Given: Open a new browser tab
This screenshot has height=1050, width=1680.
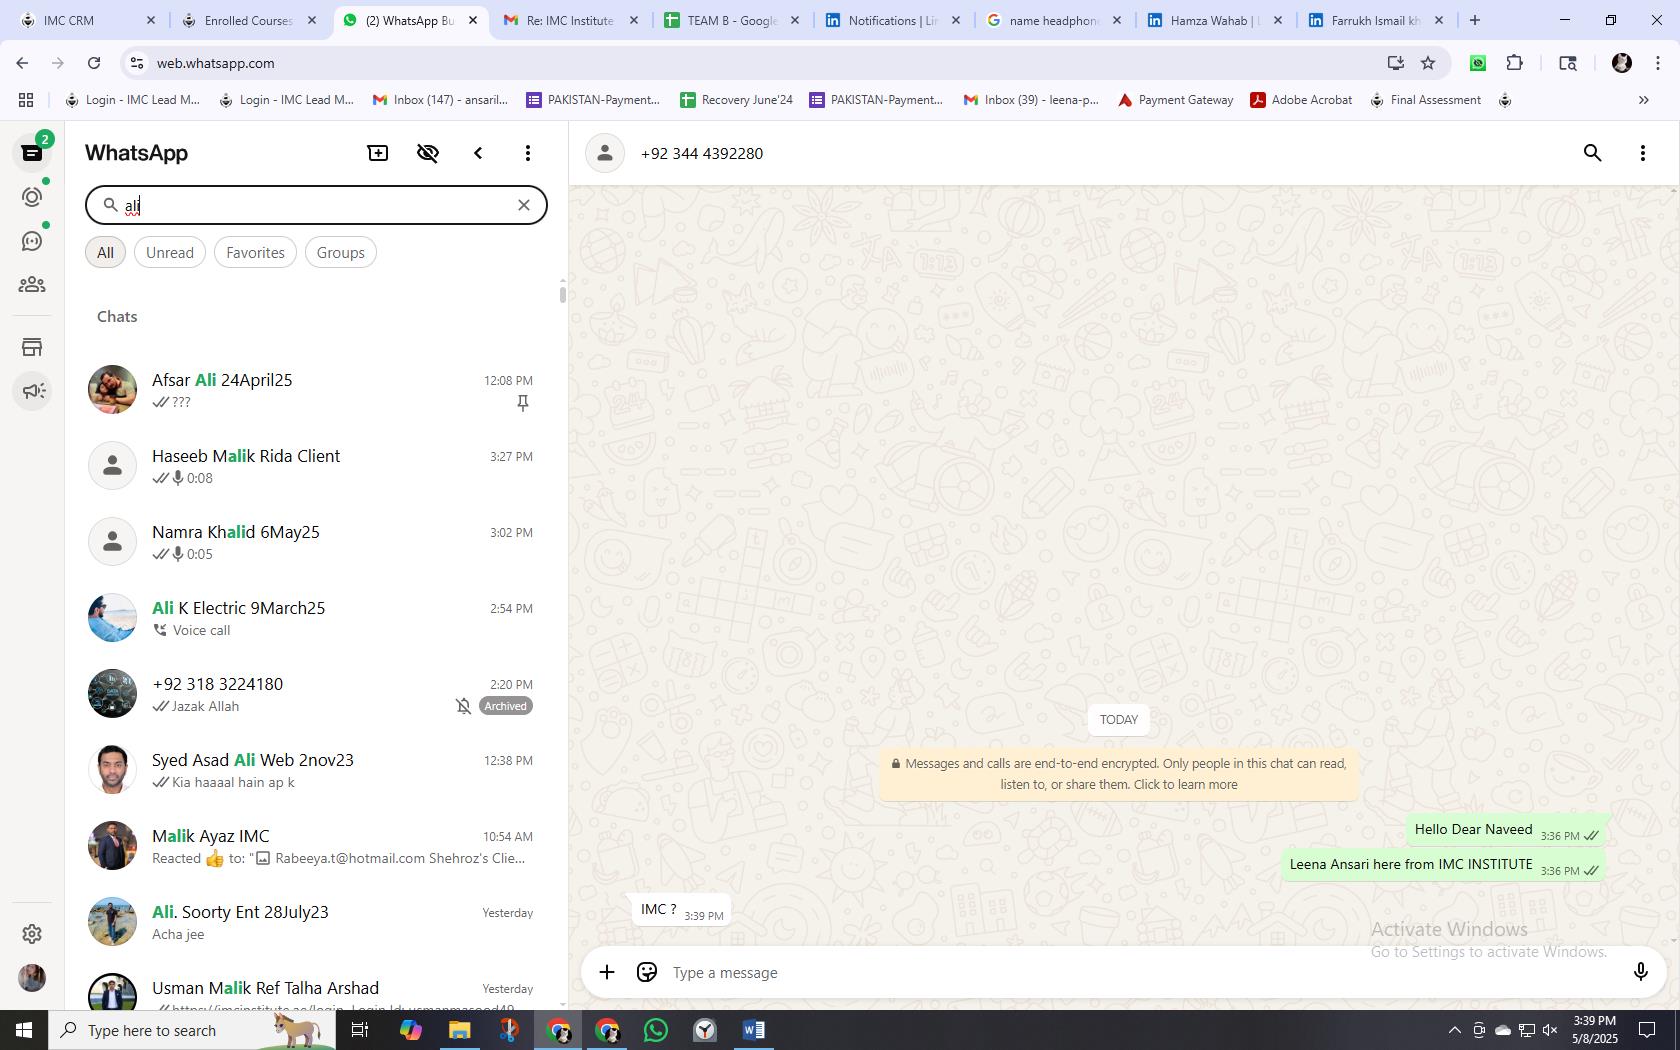Looking at the screenshot, I should (1475, 20).
